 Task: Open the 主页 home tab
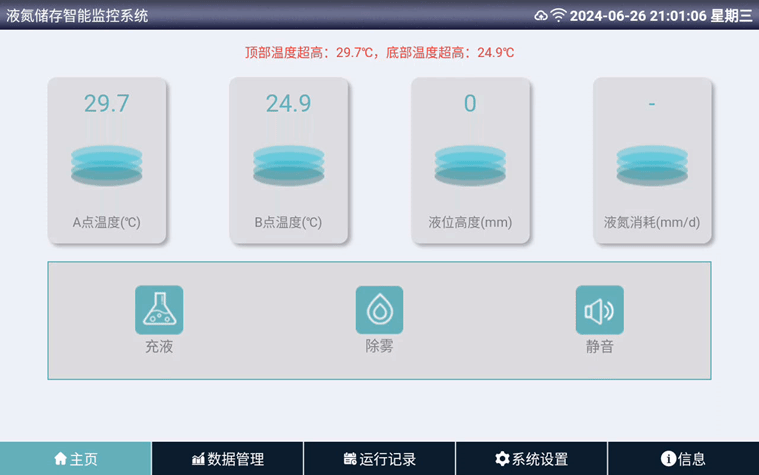tap(76, 459)
